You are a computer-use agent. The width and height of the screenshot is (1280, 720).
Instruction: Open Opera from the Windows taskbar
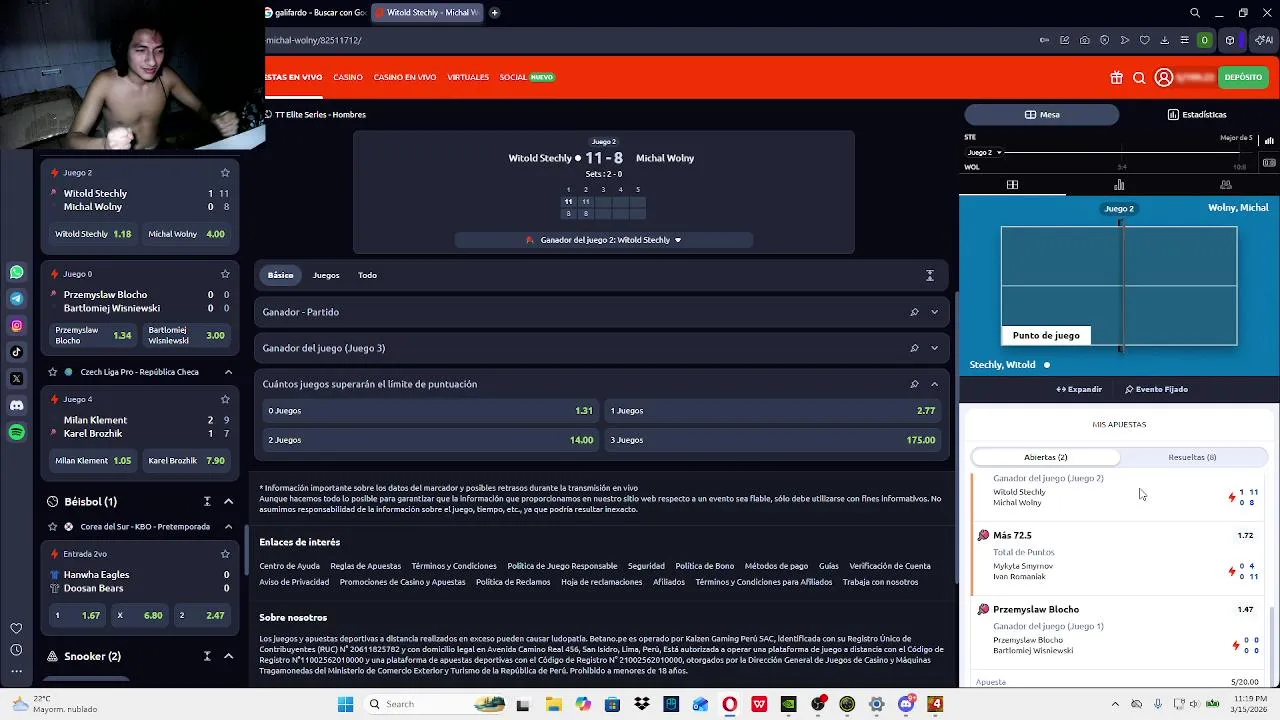(x=730, y=704)
